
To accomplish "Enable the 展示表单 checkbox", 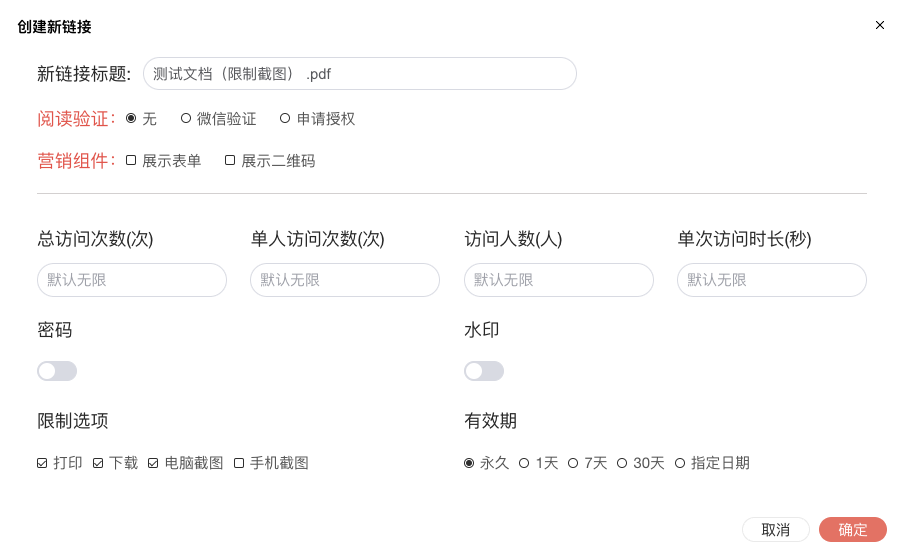I will coord(131,160).
